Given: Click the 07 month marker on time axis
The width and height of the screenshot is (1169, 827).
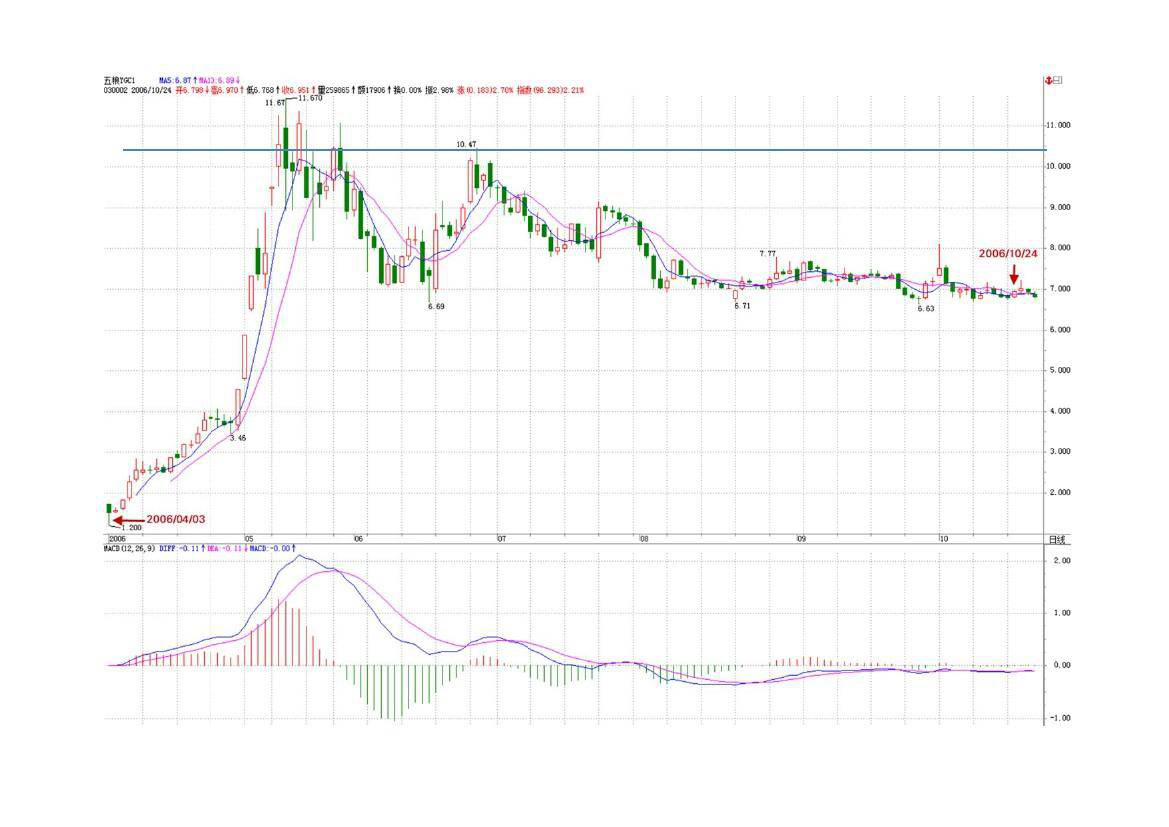Looking at the screenshot, I should 502,539.
